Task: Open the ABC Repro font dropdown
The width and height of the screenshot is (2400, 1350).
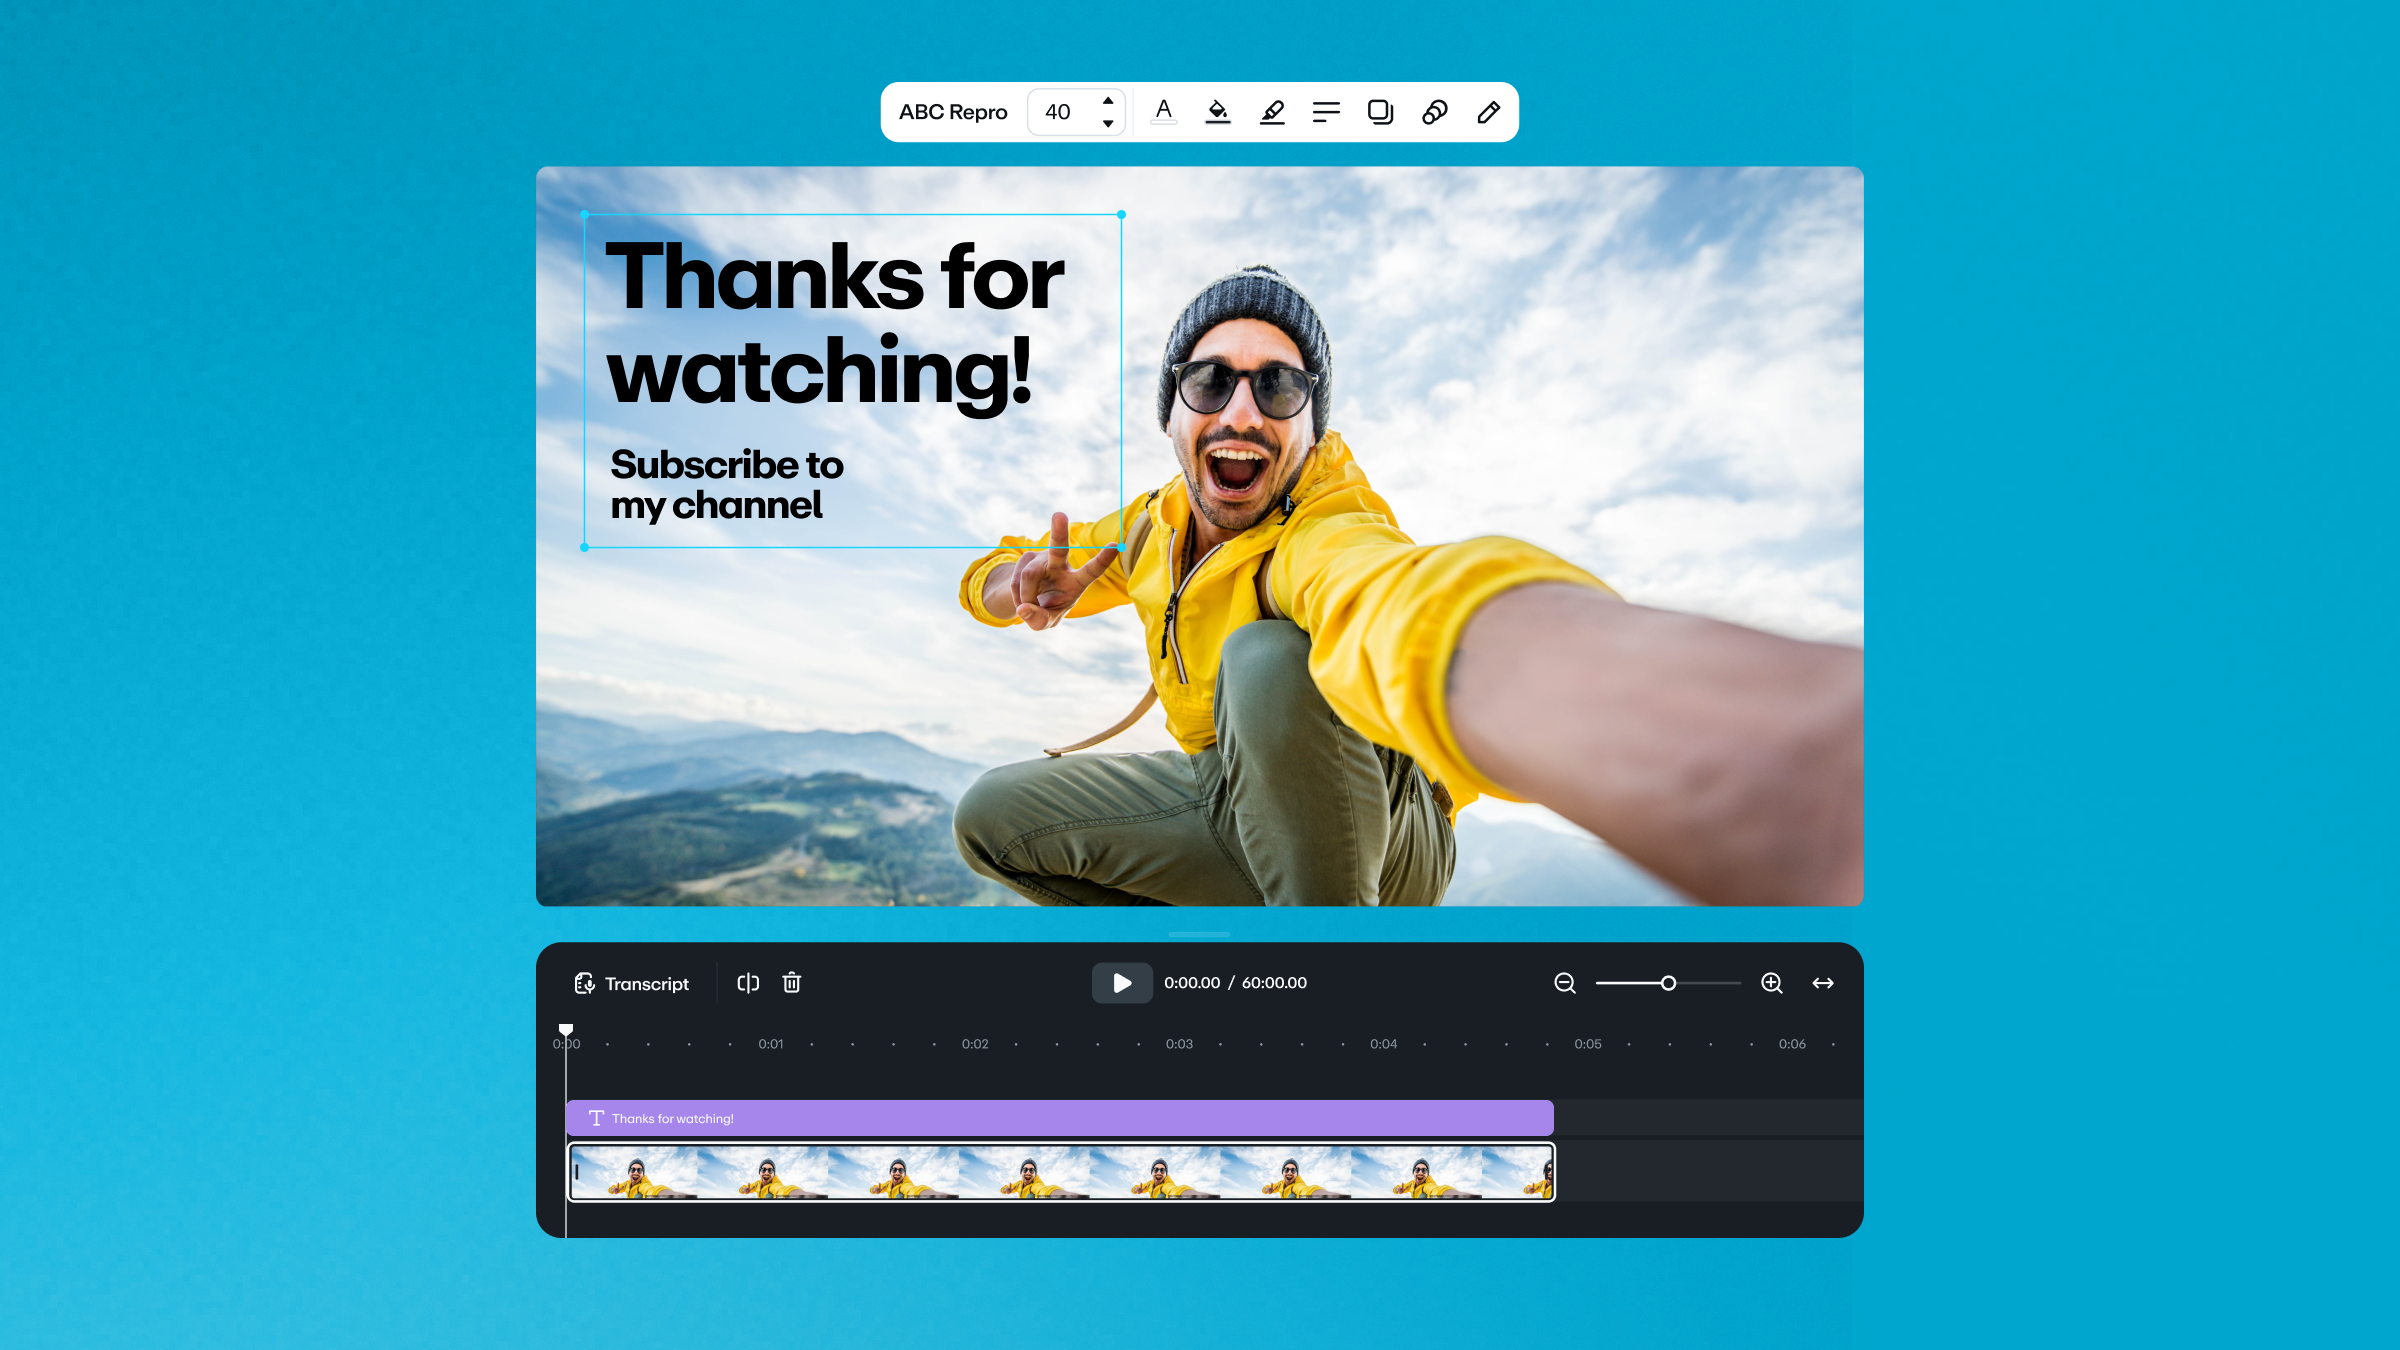Action: pos(952,112)
